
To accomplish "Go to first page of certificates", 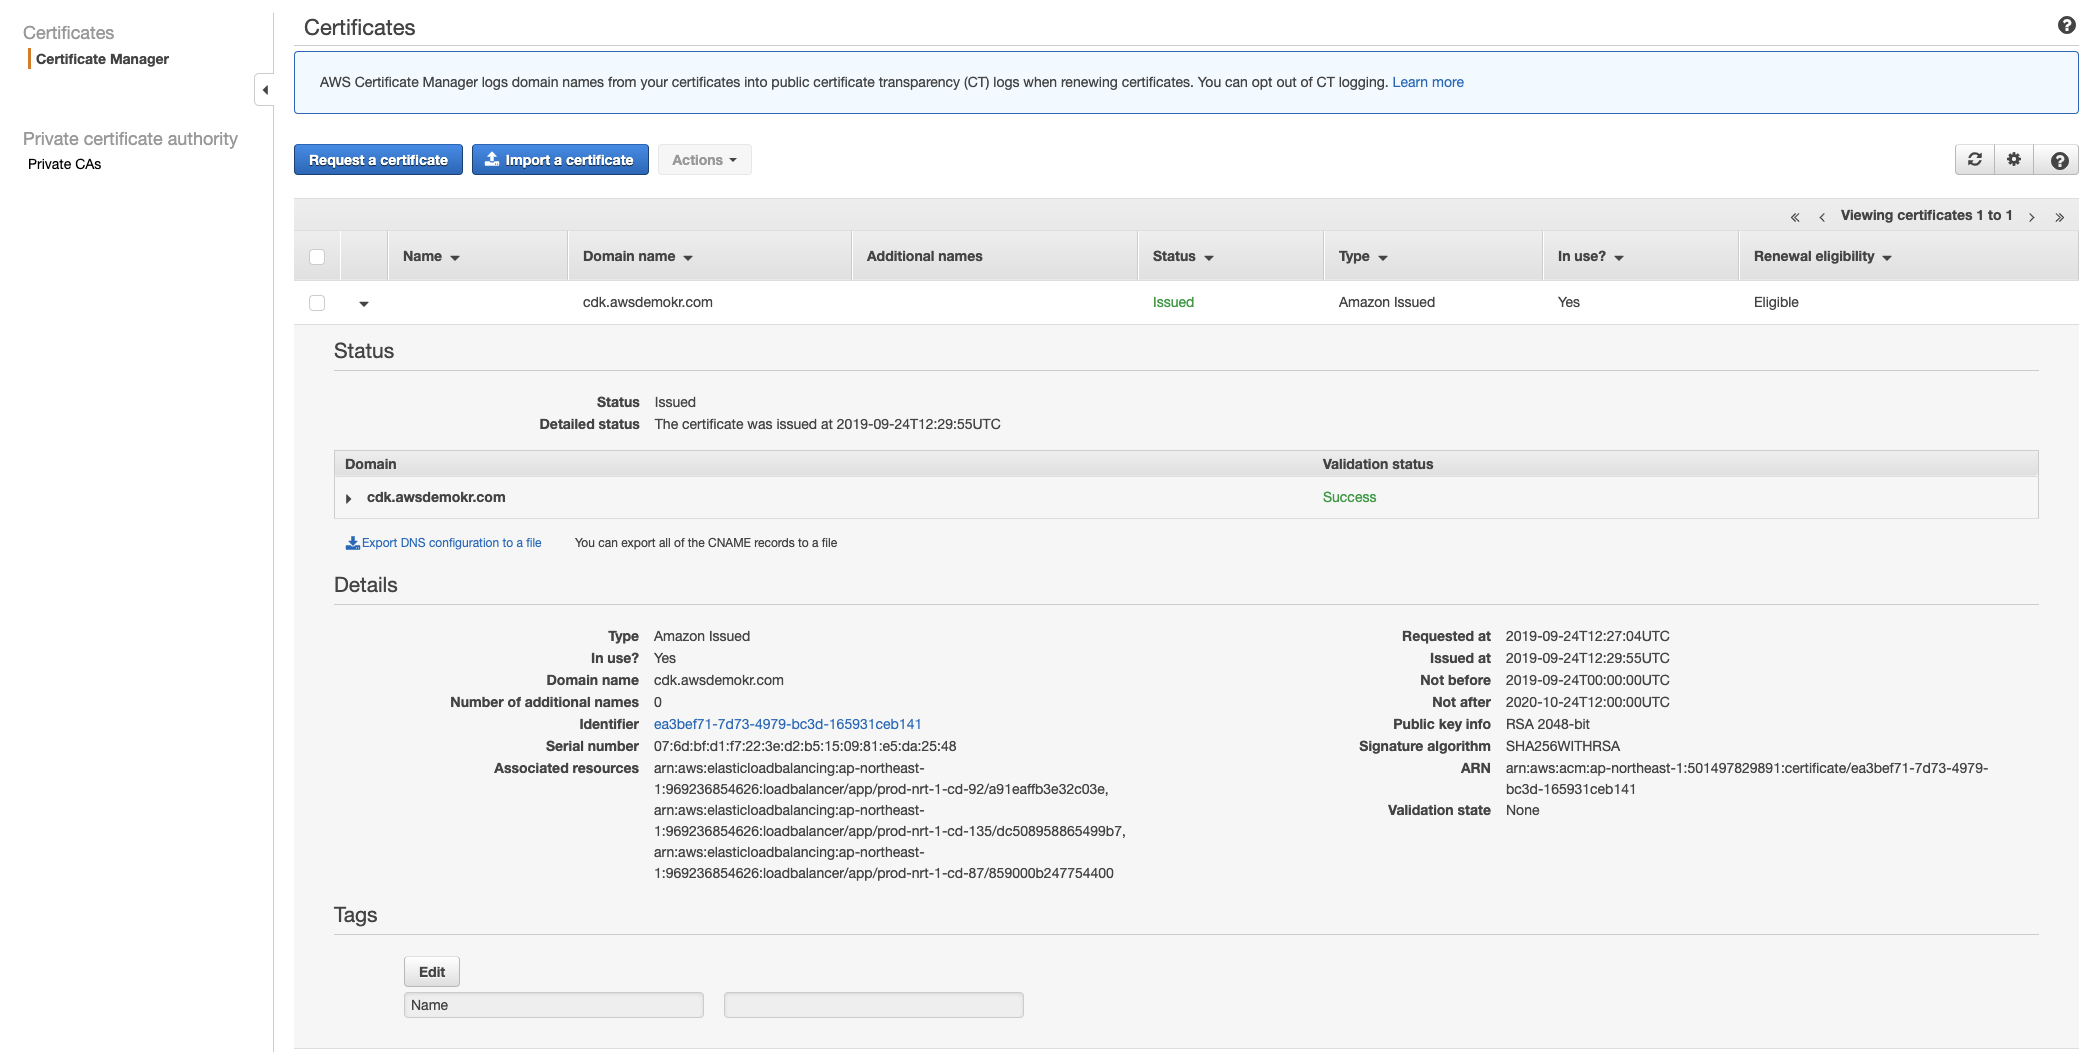I will 1795,217.
